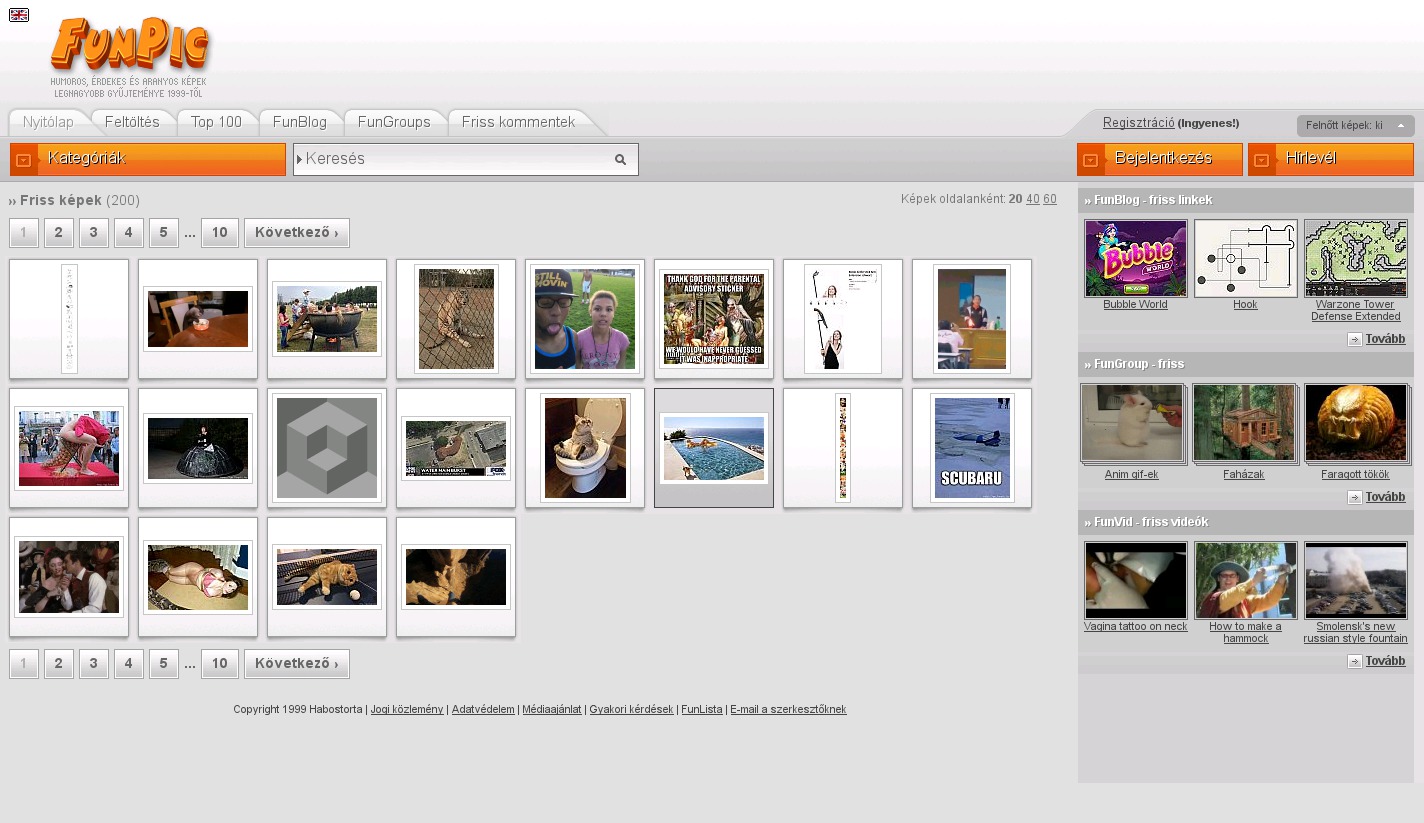Expand the Hírlevél newsletter dropdown
1424x823 pixels.
[1330, 159]
